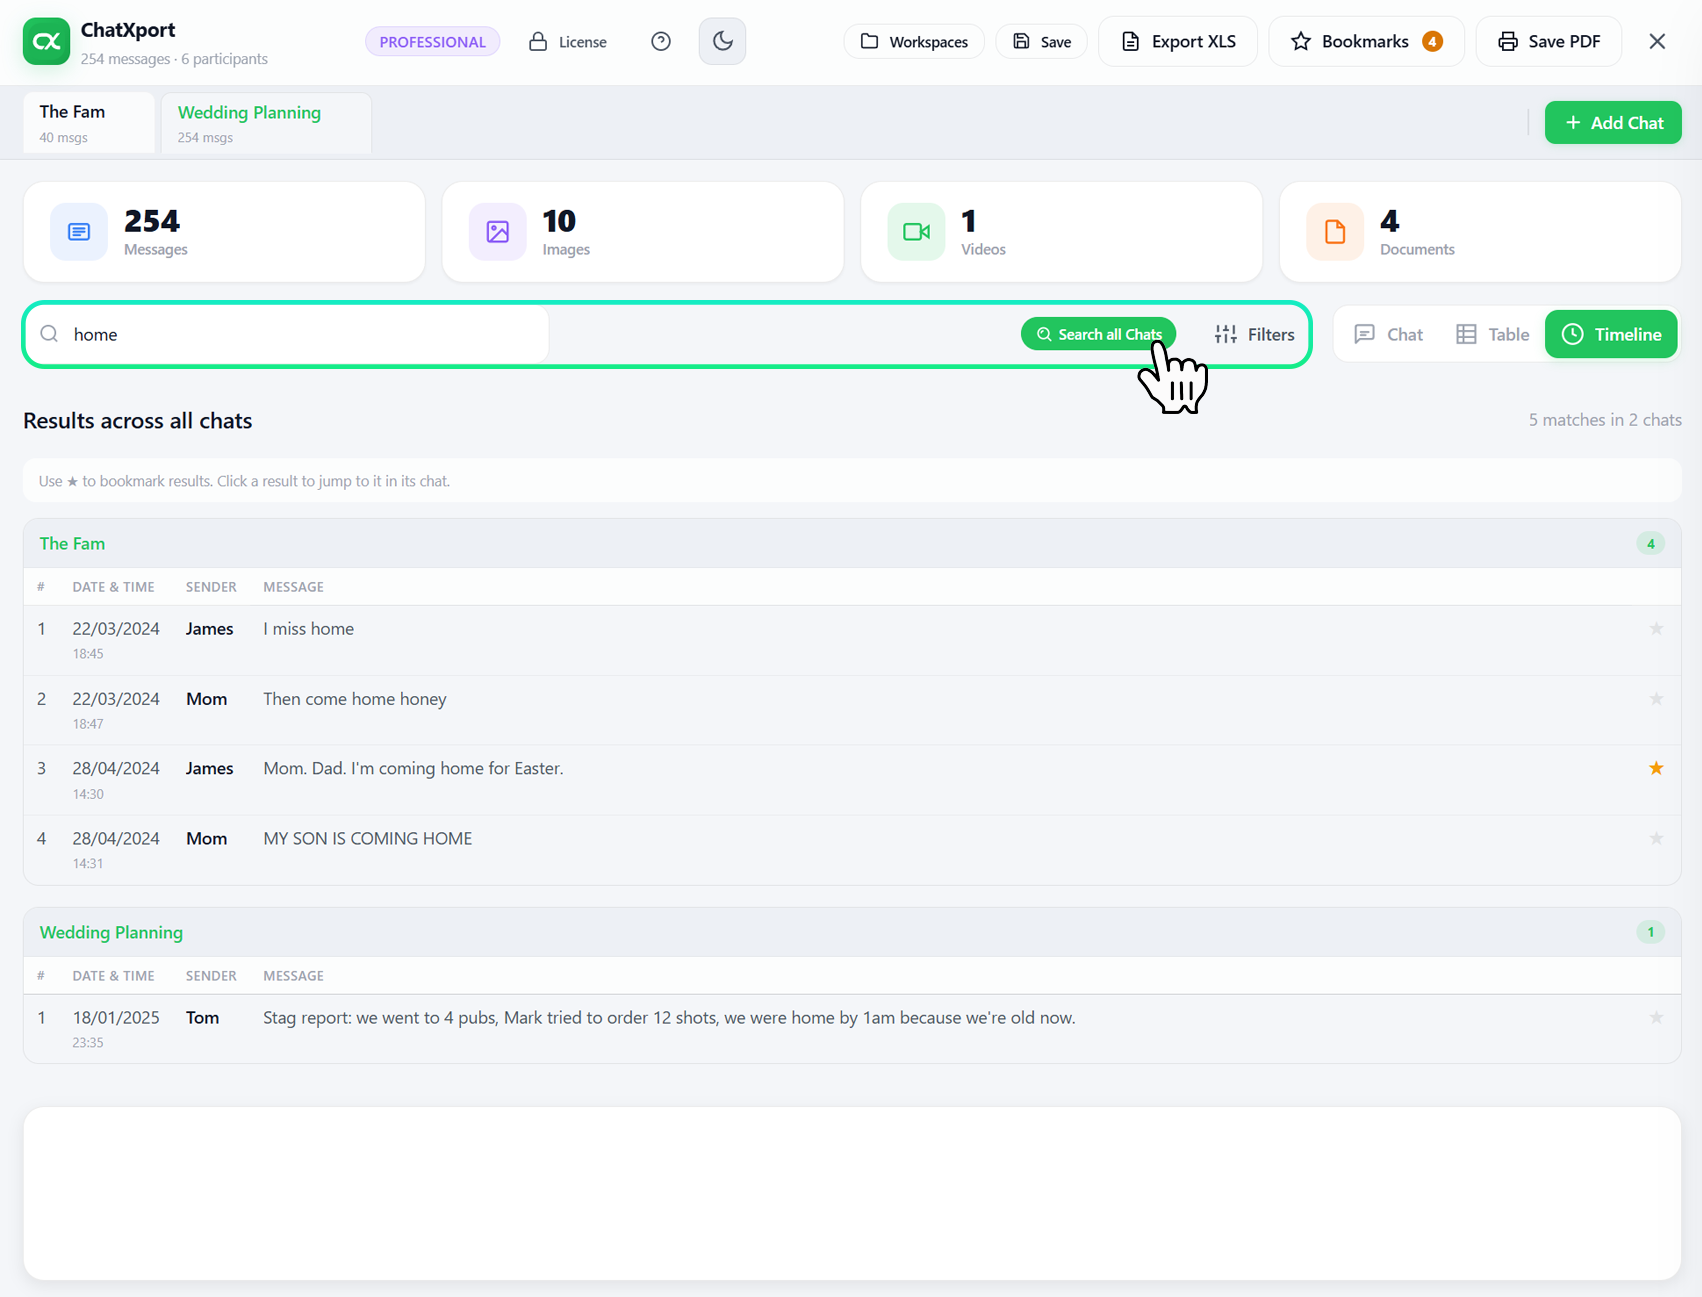Image resolution: width=1702 pixels, height=1297 pixels.
Task: Collapse The Fam results group header
Action: tap(852, 543)
